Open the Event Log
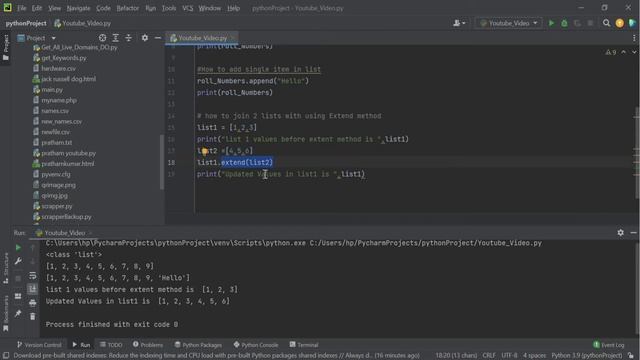This screenshot has width=640, height=360. (609, 345)
